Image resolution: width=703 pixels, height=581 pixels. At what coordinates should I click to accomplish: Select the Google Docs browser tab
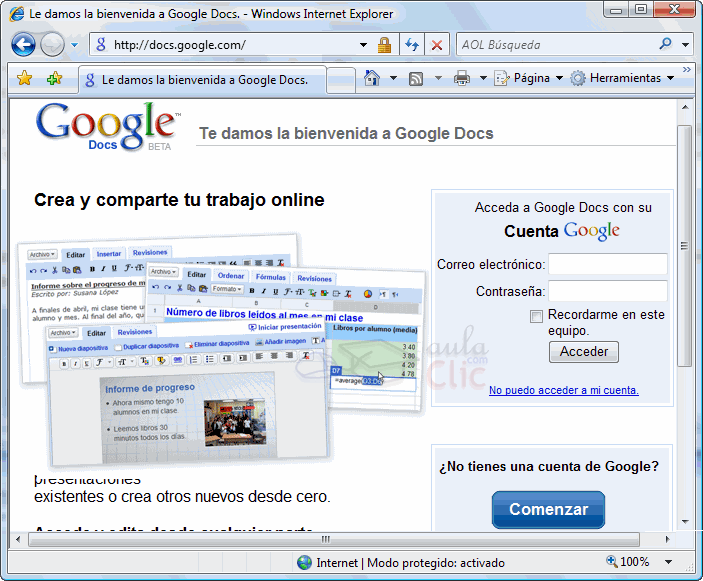tap(202, 80)
